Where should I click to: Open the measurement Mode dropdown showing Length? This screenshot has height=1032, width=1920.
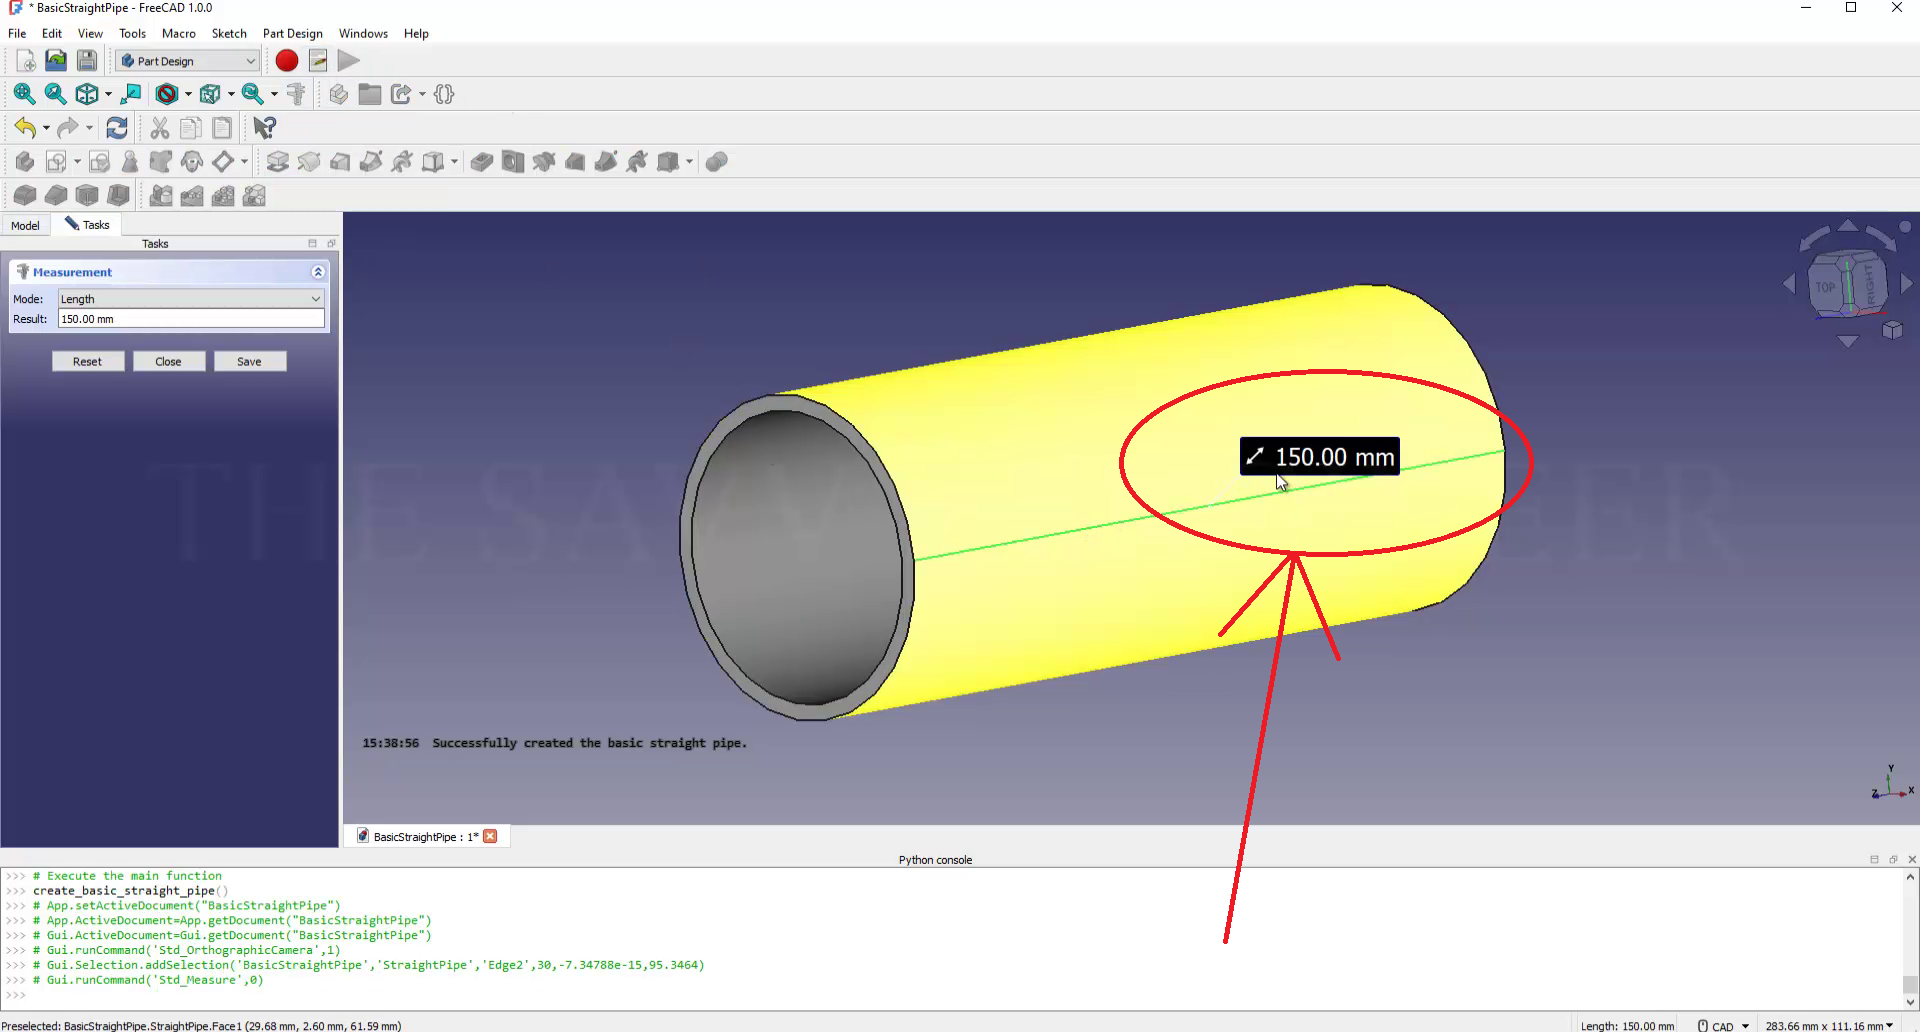click(190, 299)
